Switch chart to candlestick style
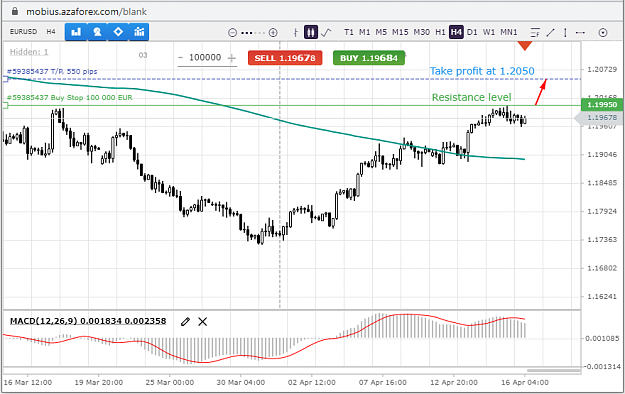 coord(311,32)
